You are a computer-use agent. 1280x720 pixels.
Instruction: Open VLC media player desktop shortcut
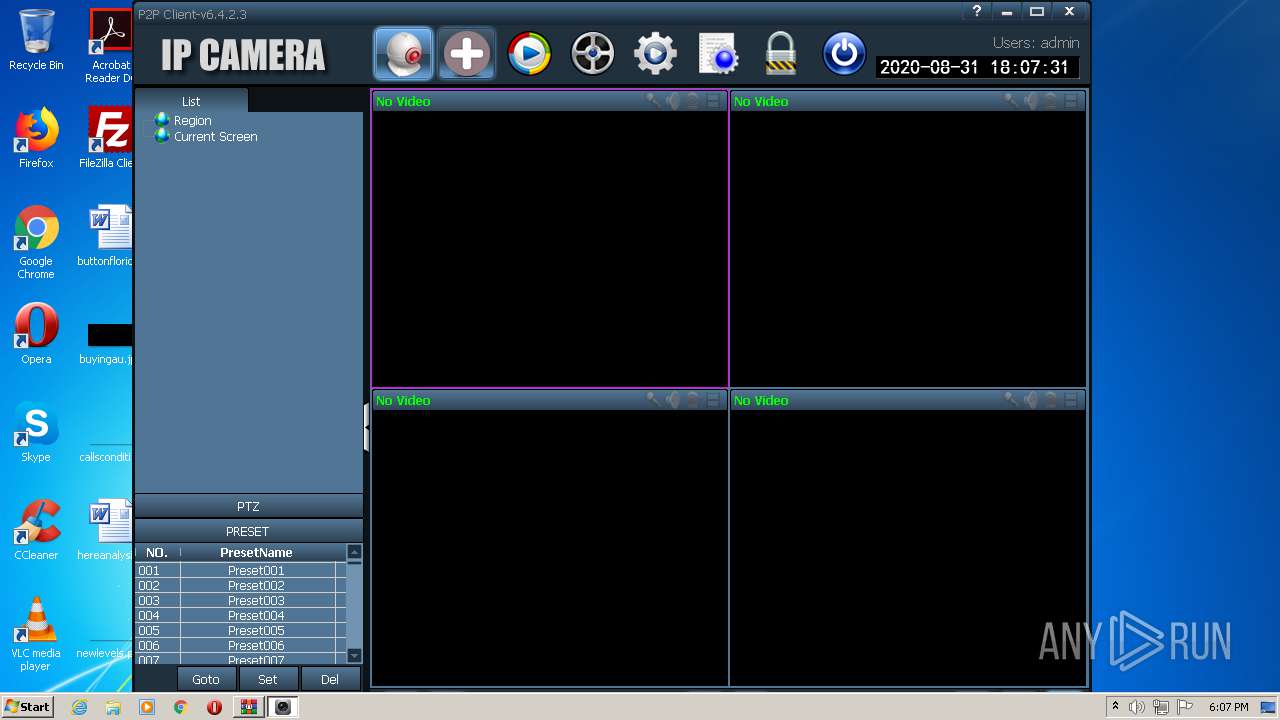[x=36, y=634]
